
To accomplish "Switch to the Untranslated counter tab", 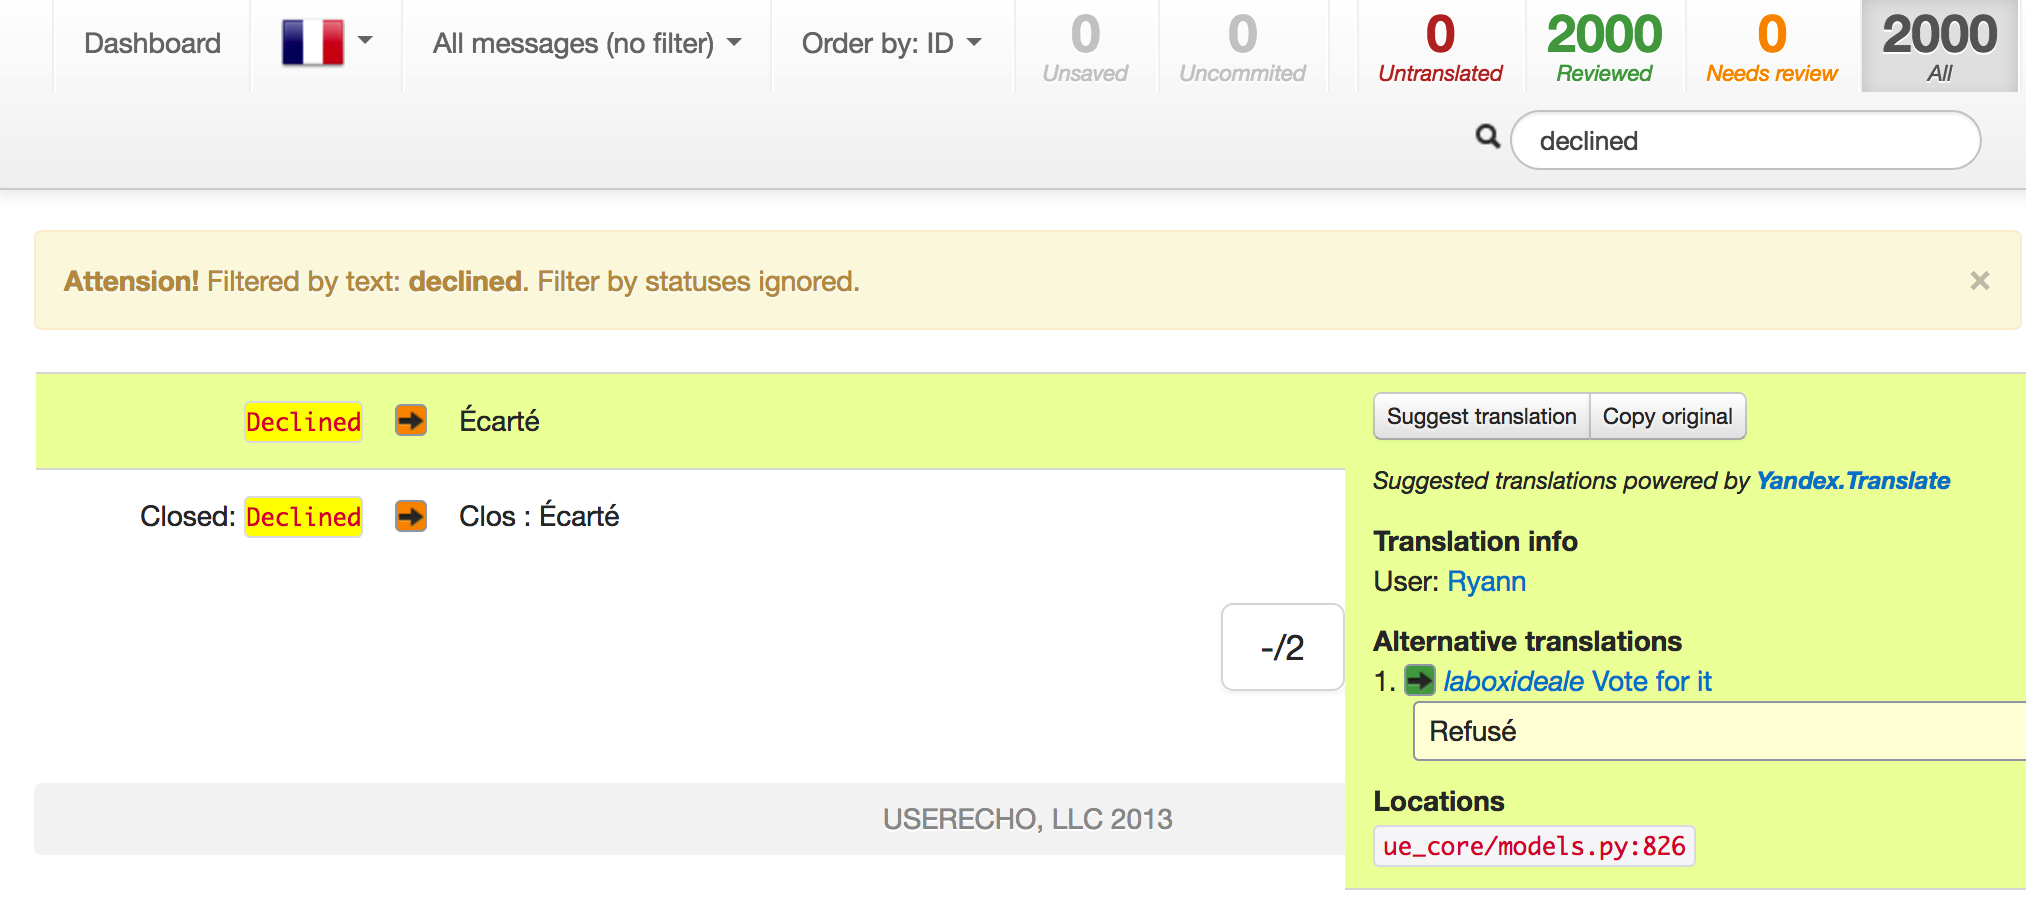I will coord(1440,47).
